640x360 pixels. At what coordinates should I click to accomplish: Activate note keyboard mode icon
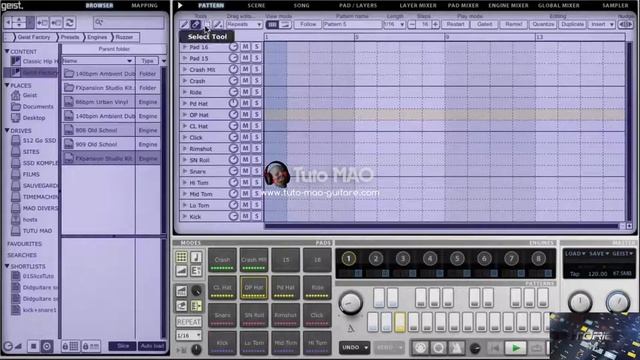click(x=196, y=257)
